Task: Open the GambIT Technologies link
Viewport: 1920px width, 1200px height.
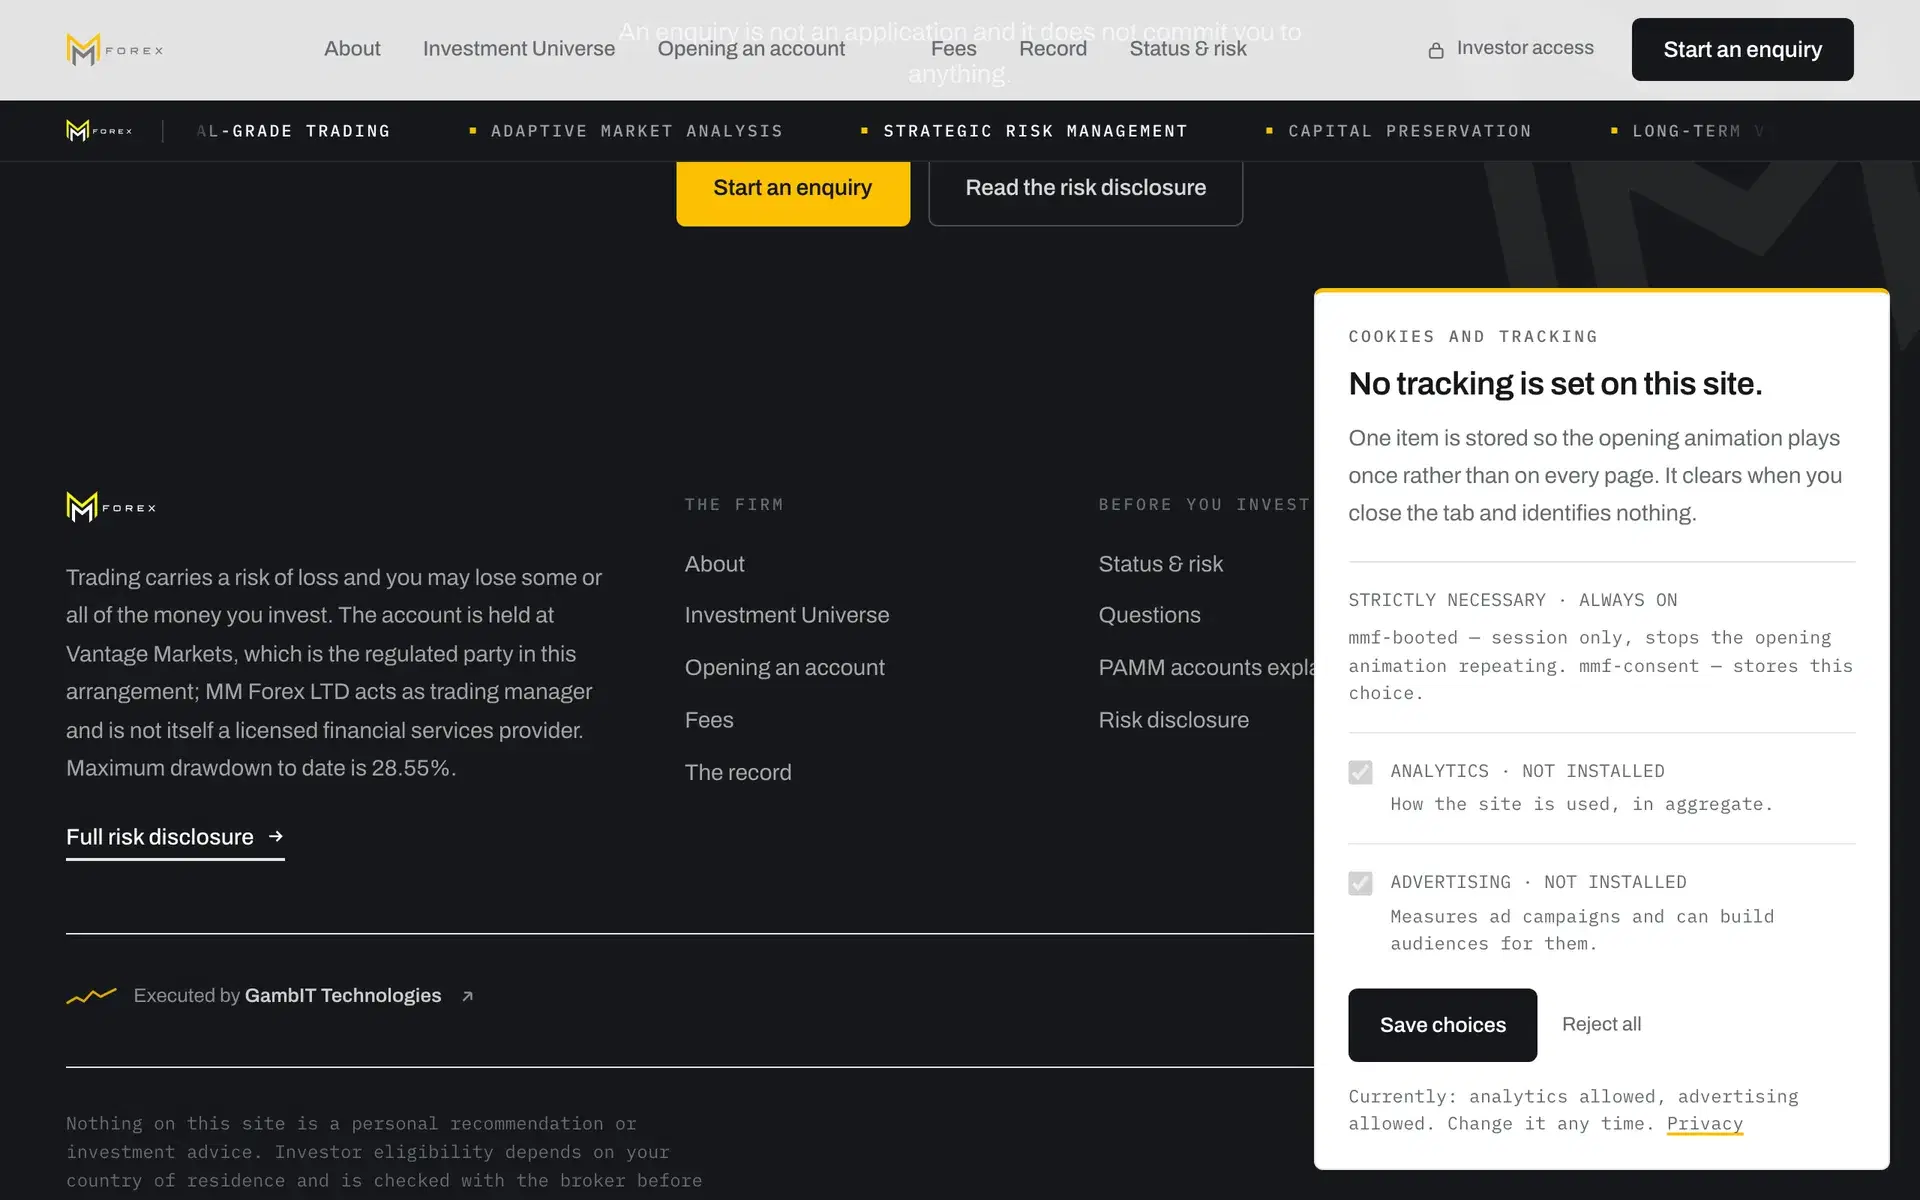Action: click(343, 996)
